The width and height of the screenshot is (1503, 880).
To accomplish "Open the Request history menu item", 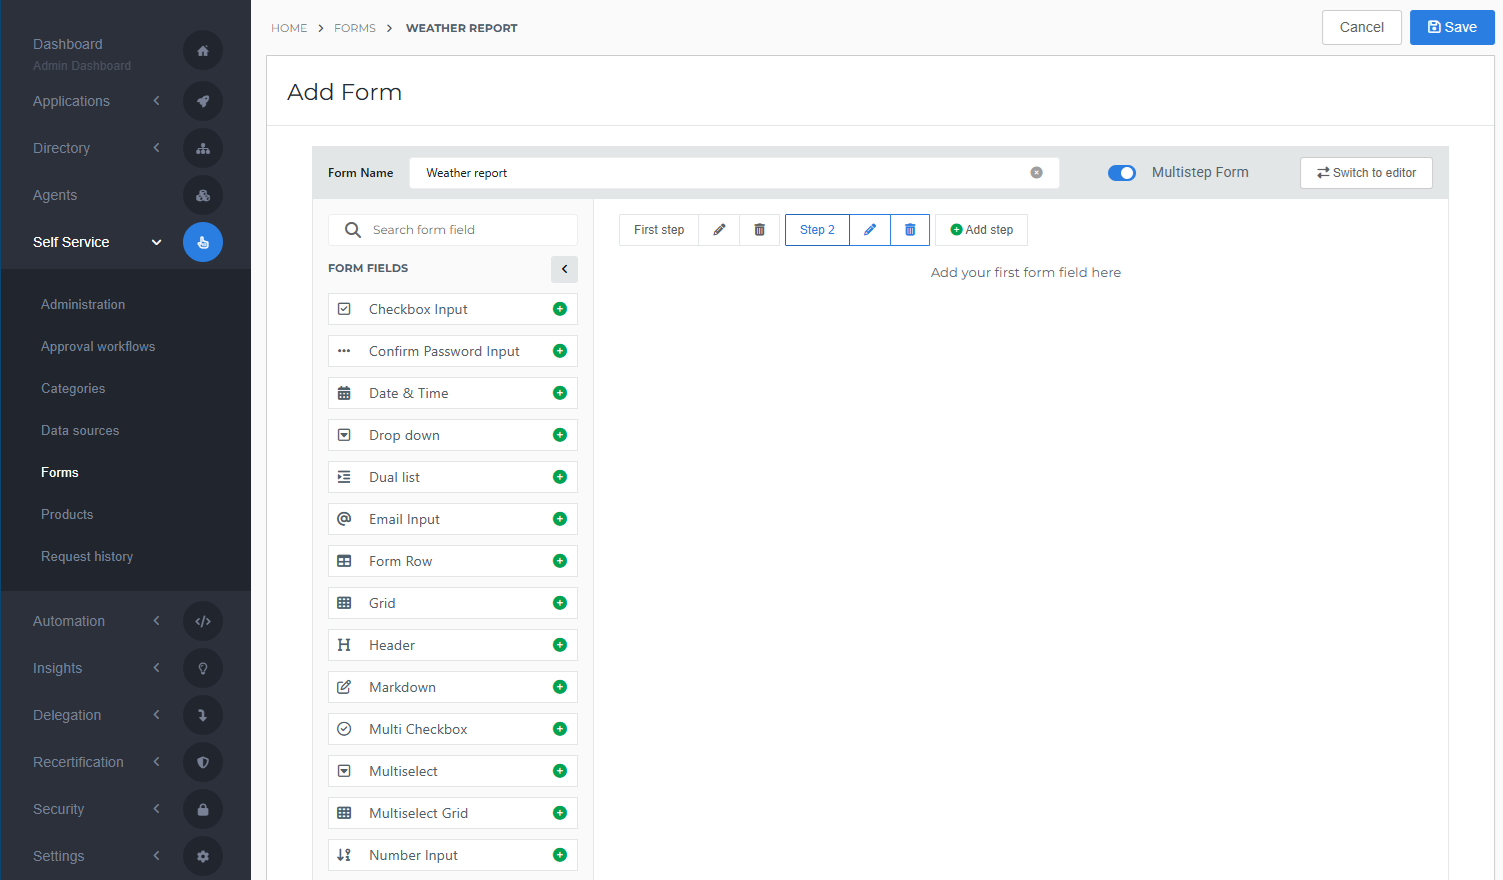I will point(87,556).
